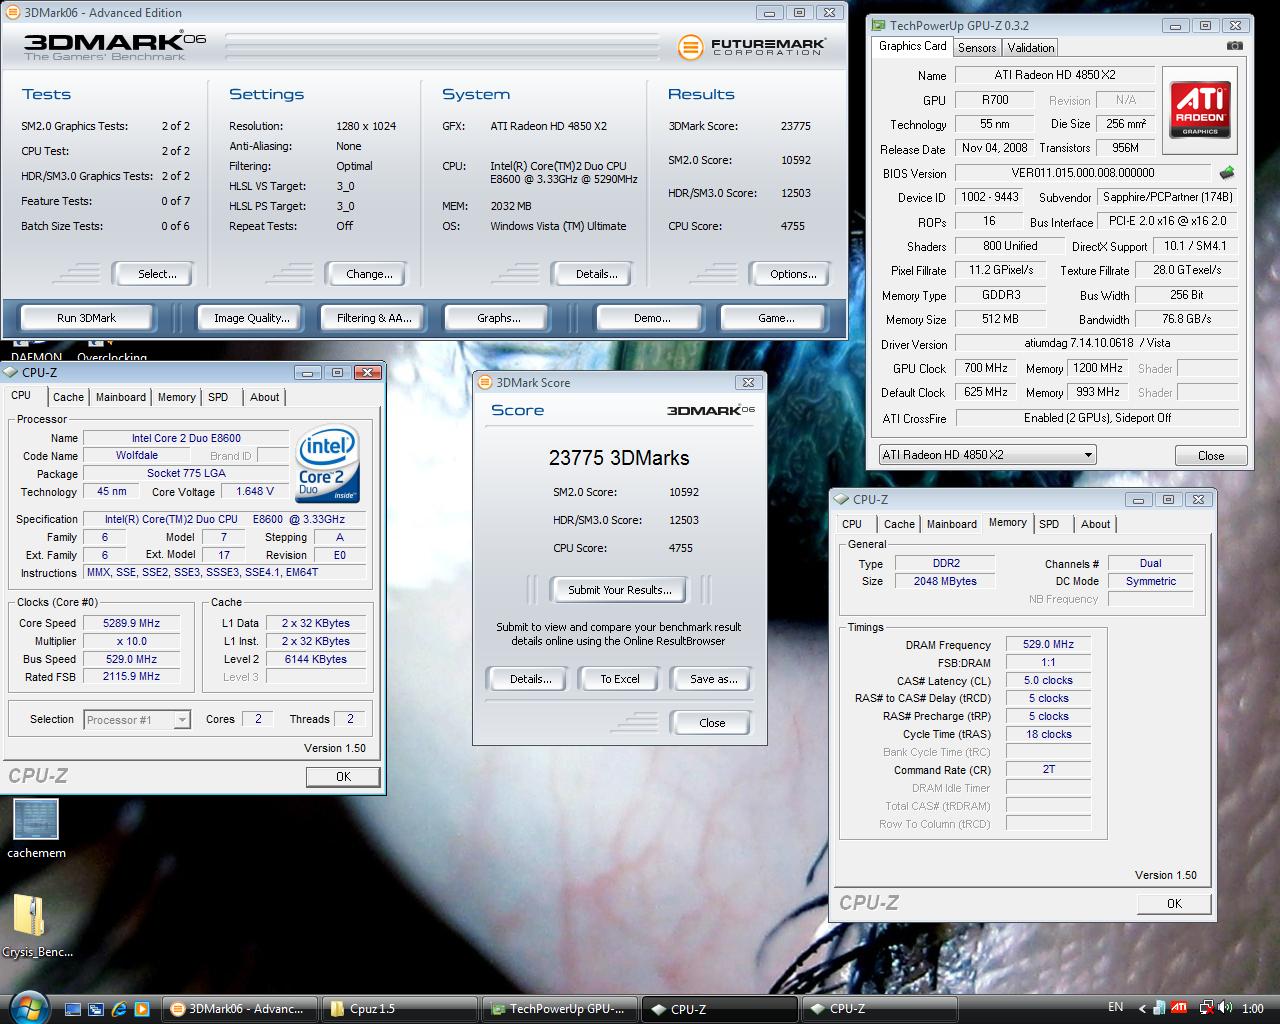This screenshot has height=1024, width=1280.
Task: Select Graphics Card tab in GPU-Z
Action: pyautogui.click(x=912, y=46)
